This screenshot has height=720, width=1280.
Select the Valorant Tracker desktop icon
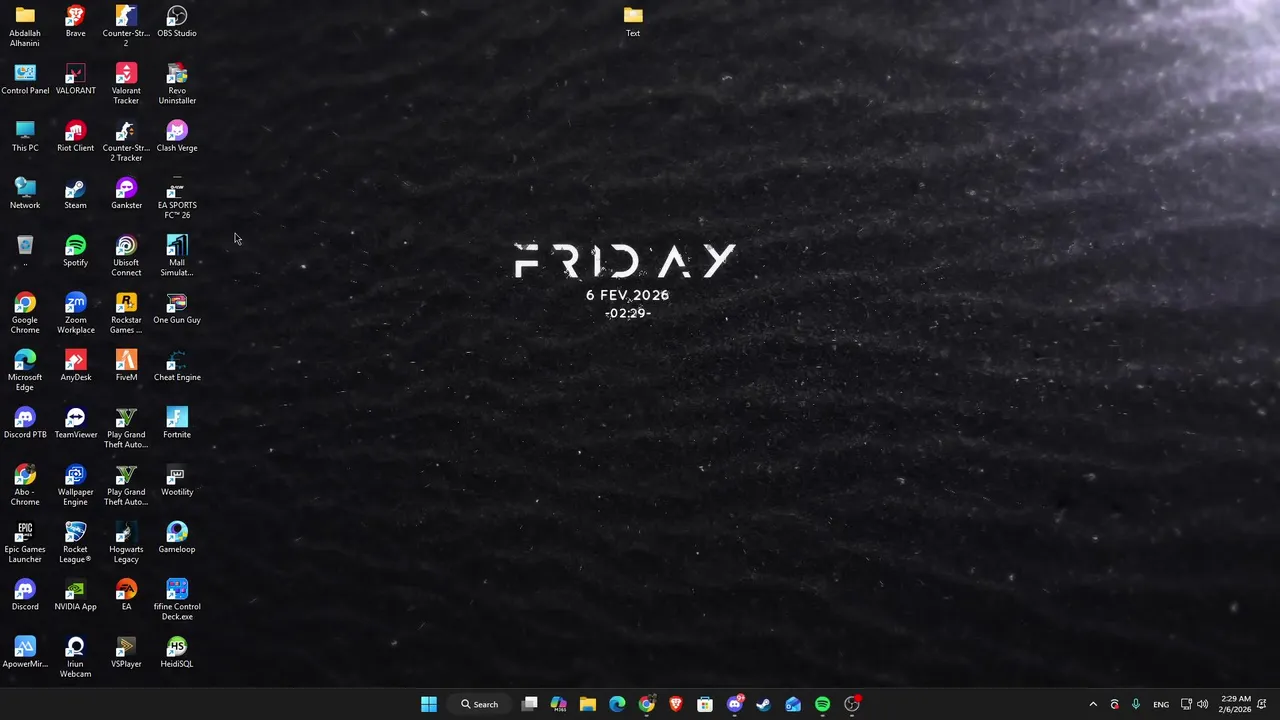coord(126,84)
